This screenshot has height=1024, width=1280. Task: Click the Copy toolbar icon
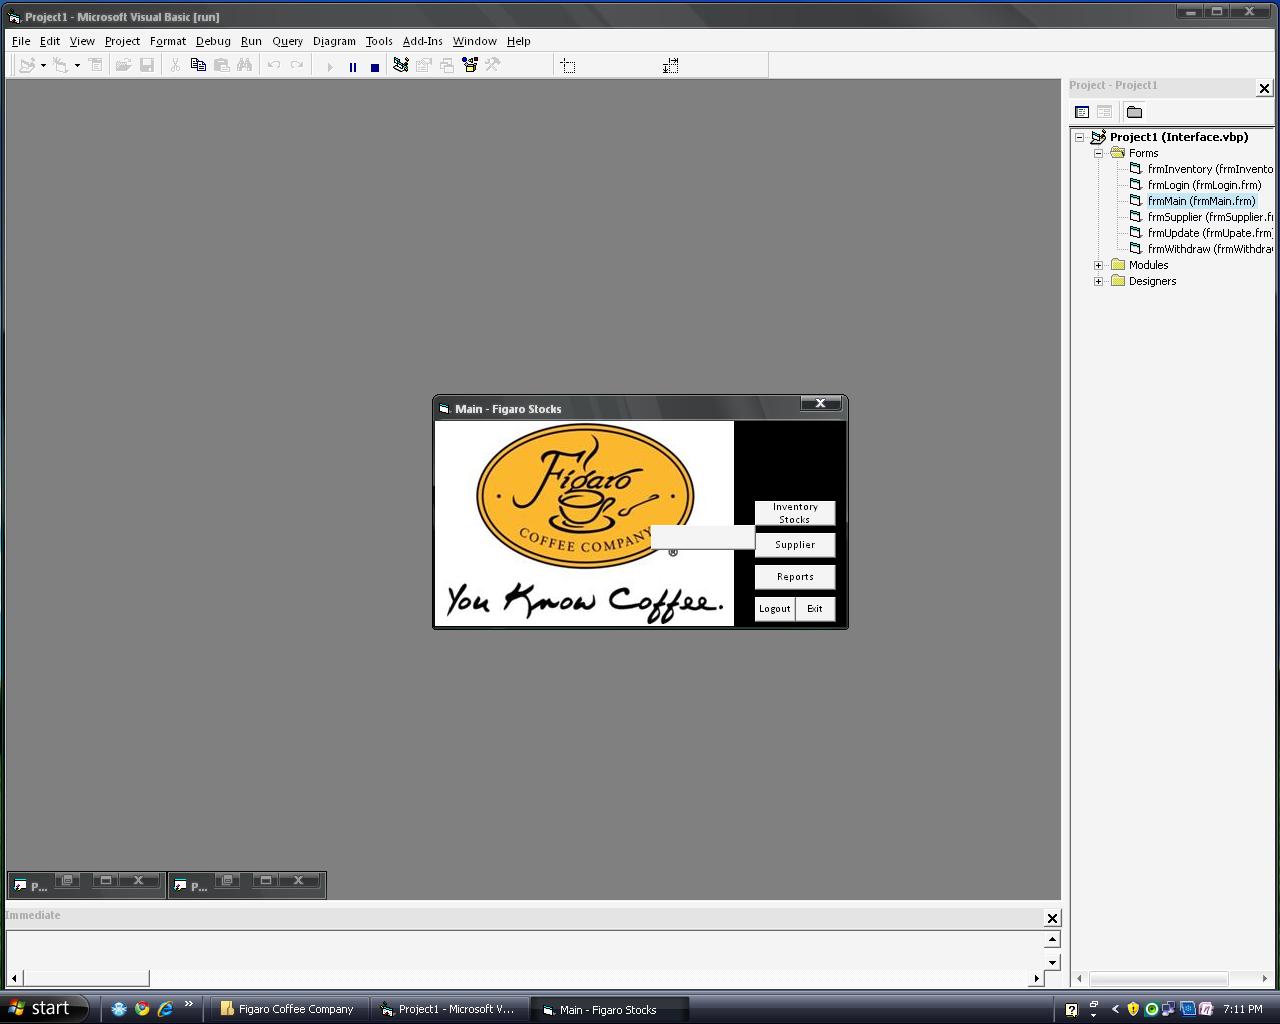coord(198,65)
